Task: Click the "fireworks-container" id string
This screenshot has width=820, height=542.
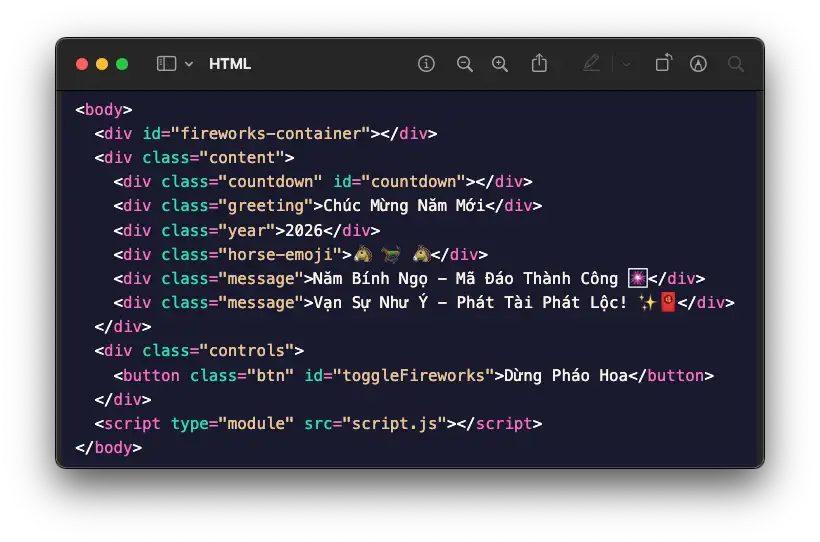Action: 270,134
